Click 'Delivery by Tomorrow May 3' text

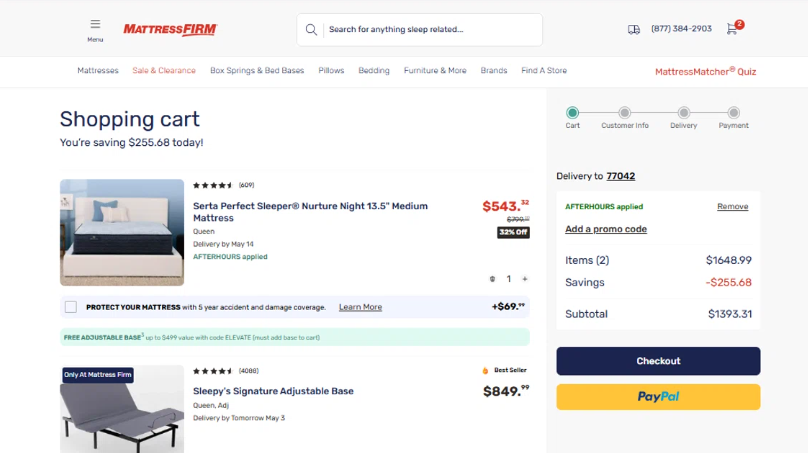click(x=239, y=418)
